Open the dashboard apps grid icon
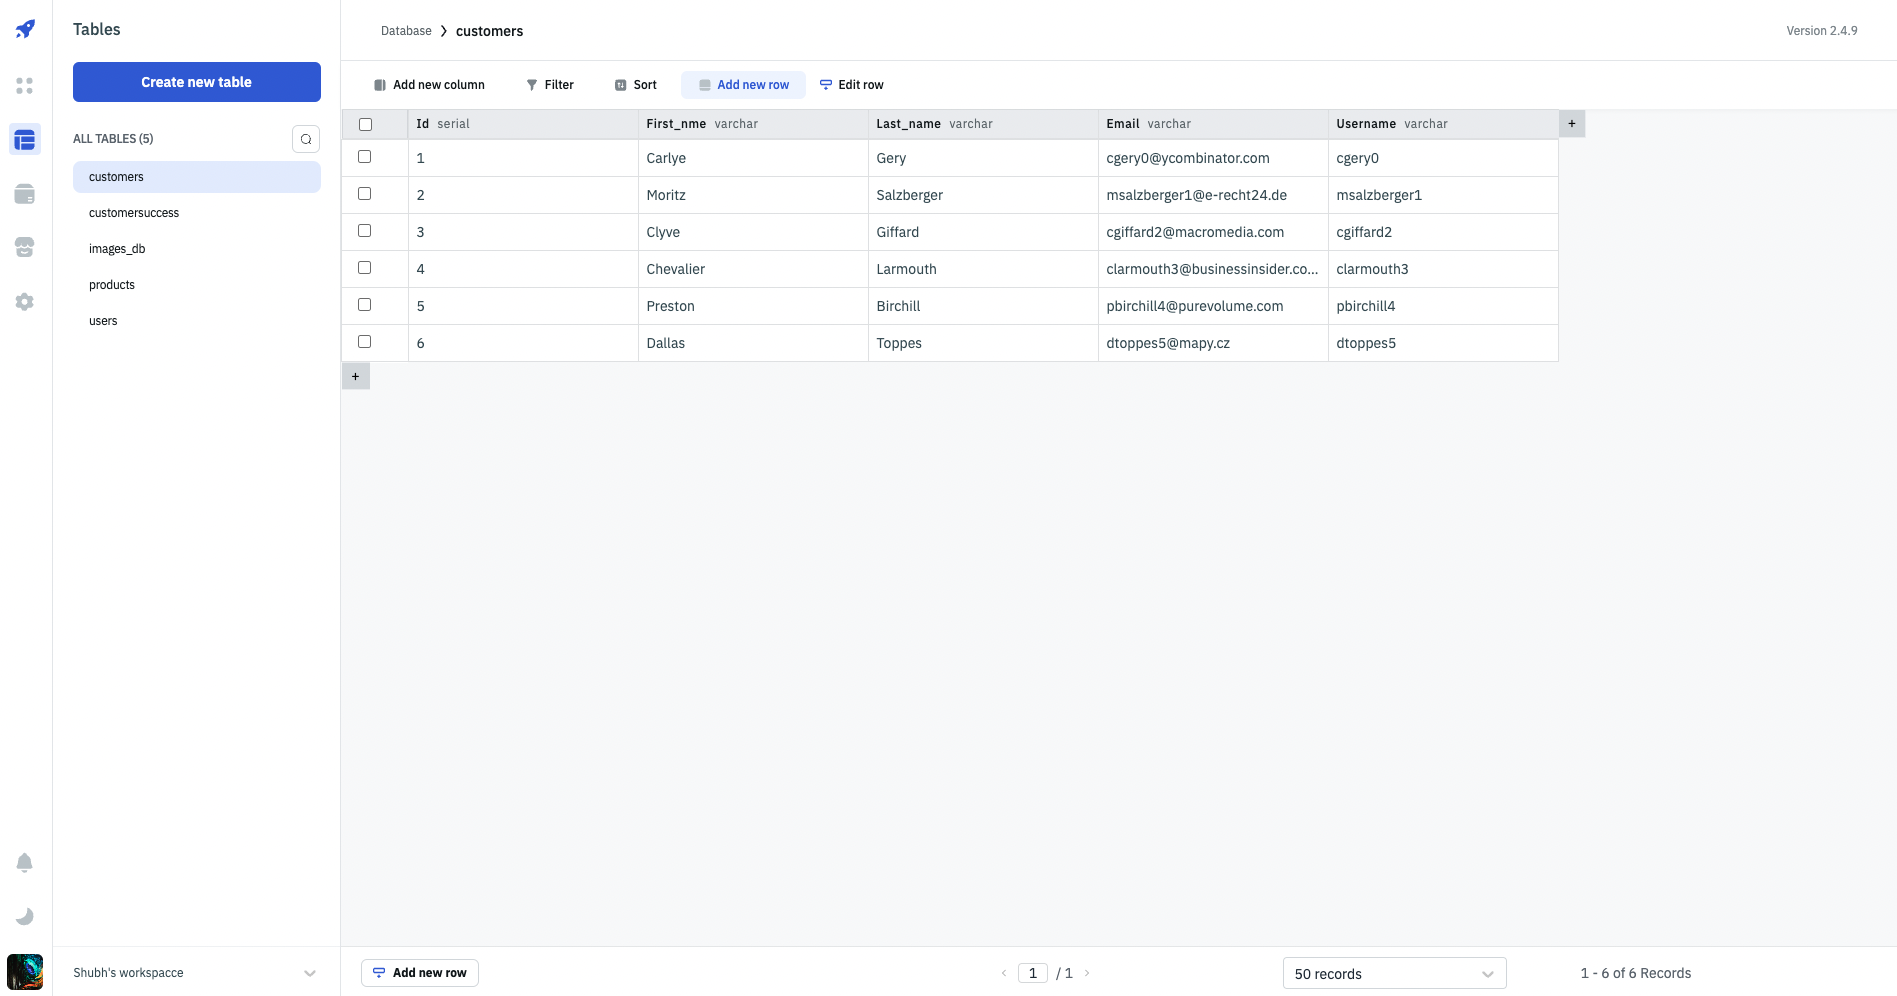1897x996 pixels. click(25, 86)
